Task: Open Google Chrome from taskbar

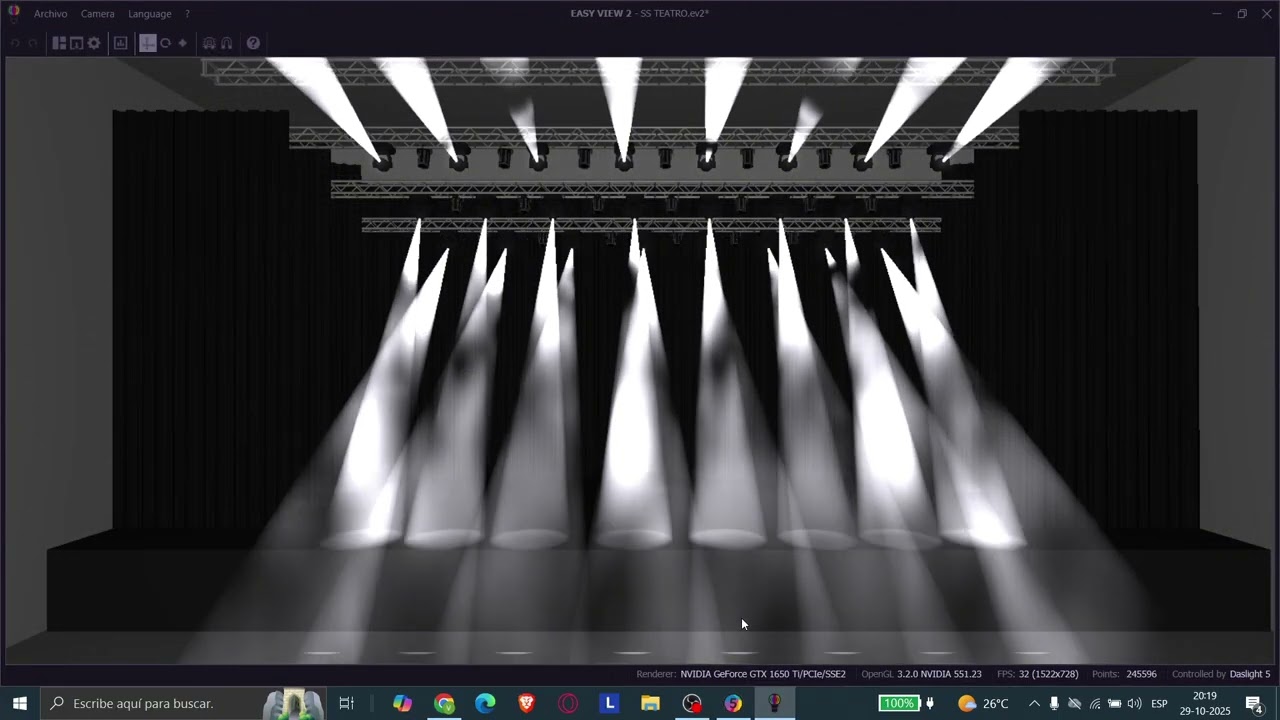Action: click(444, 703)
